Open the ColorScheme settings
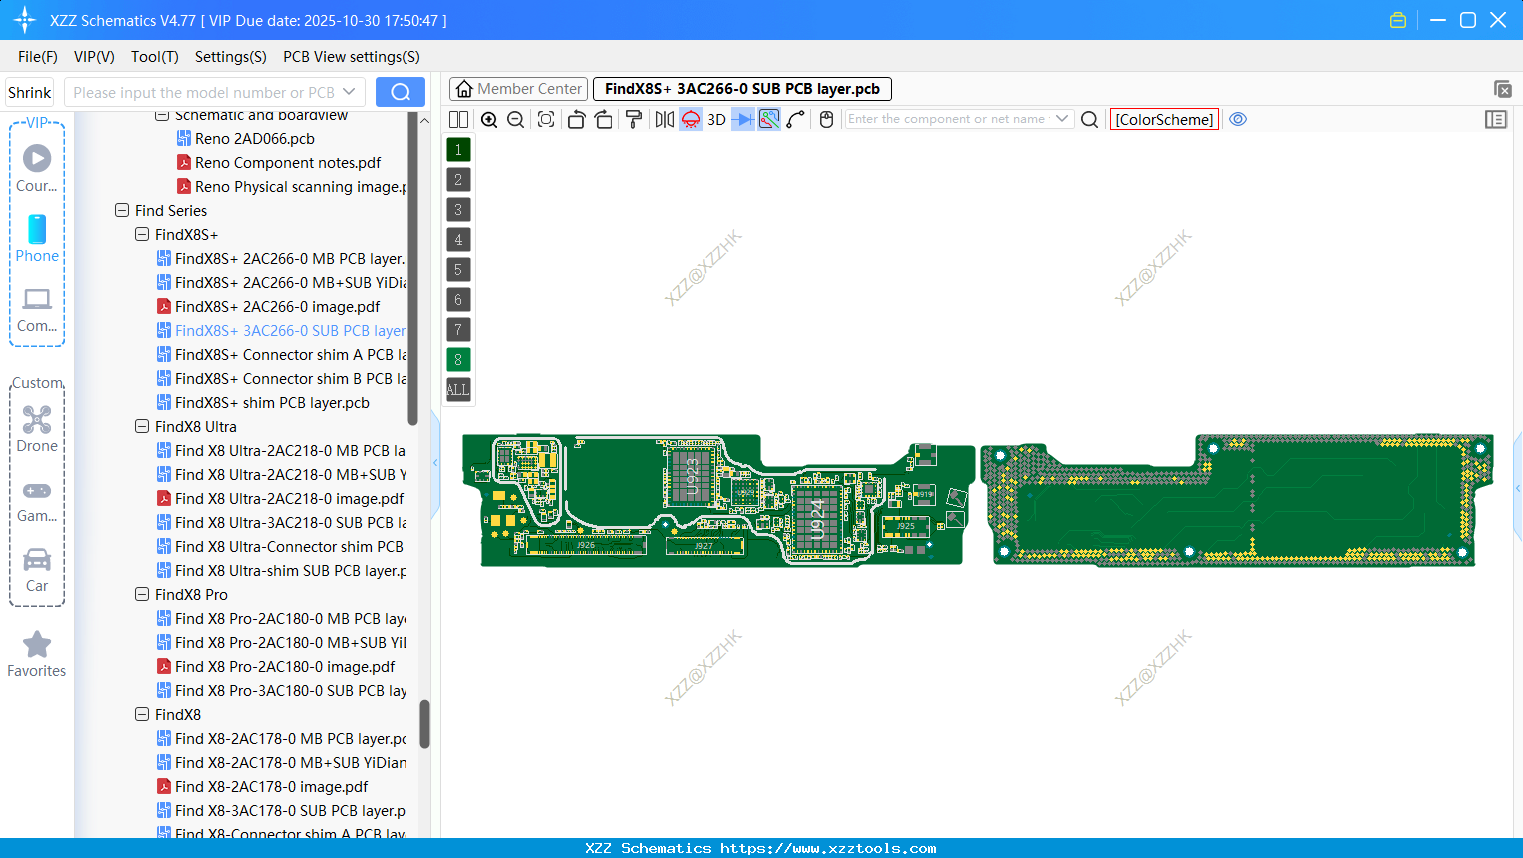The height and width of the screenshot is (858, 1523). point(1164,119)
